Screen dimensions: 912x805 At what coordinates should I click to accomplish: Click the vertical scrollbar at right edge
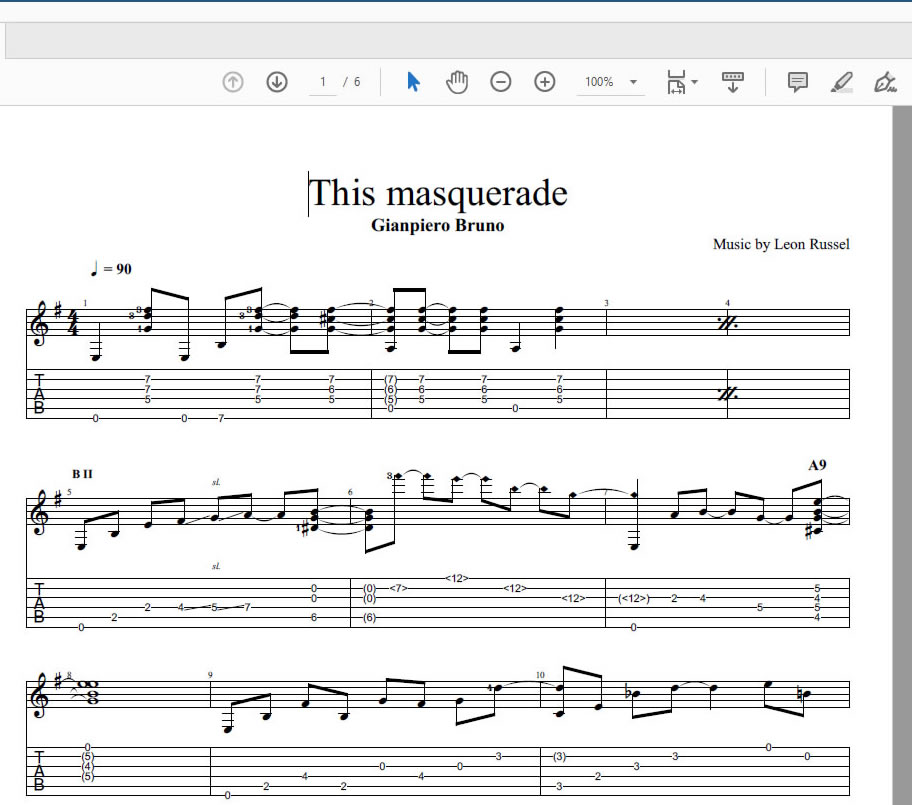tap(902, 455)
